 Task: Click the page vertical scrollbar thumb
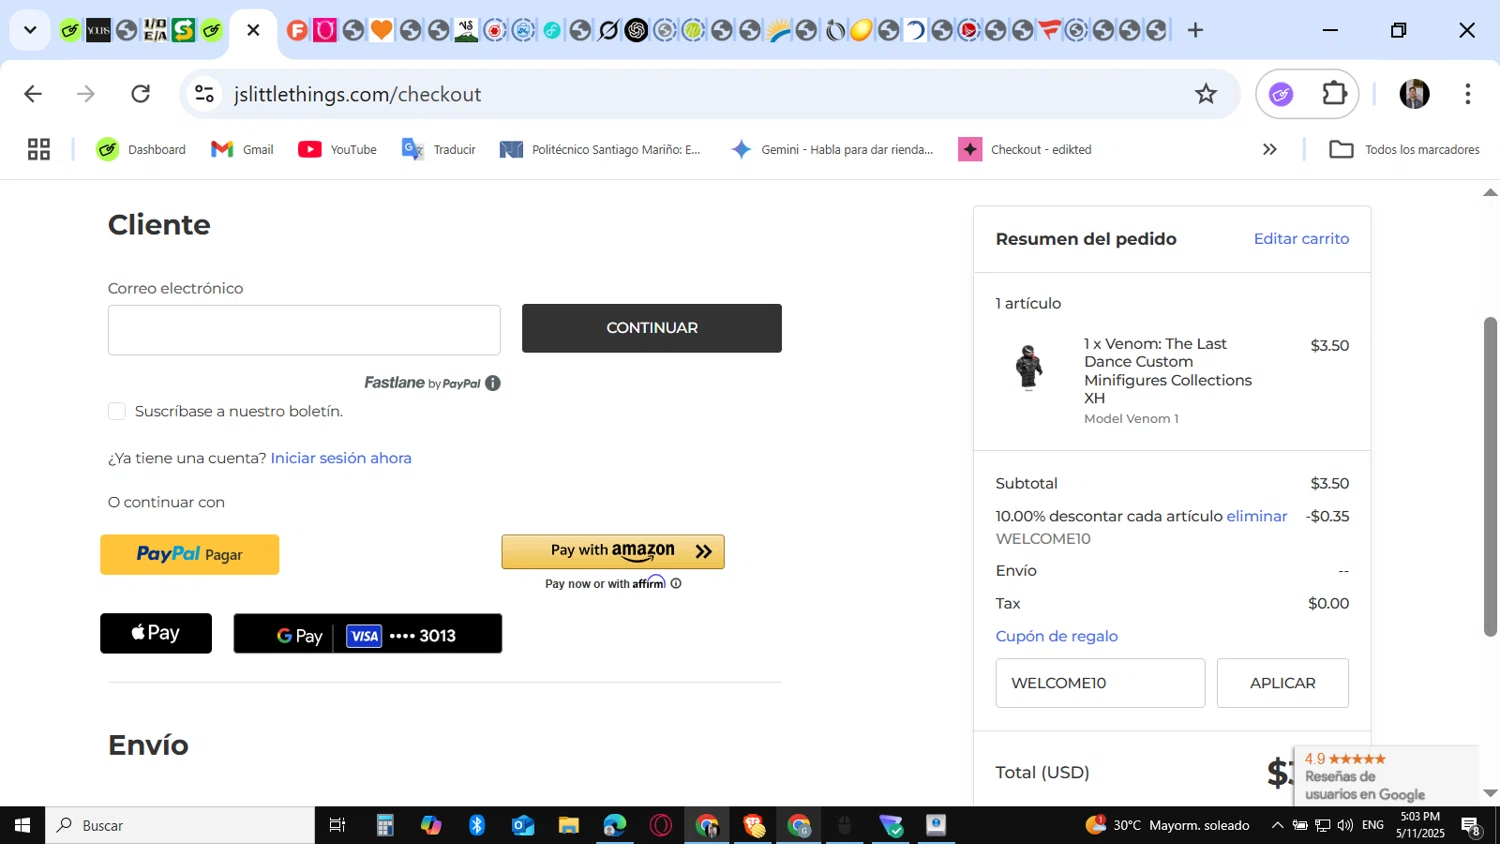1490,476
